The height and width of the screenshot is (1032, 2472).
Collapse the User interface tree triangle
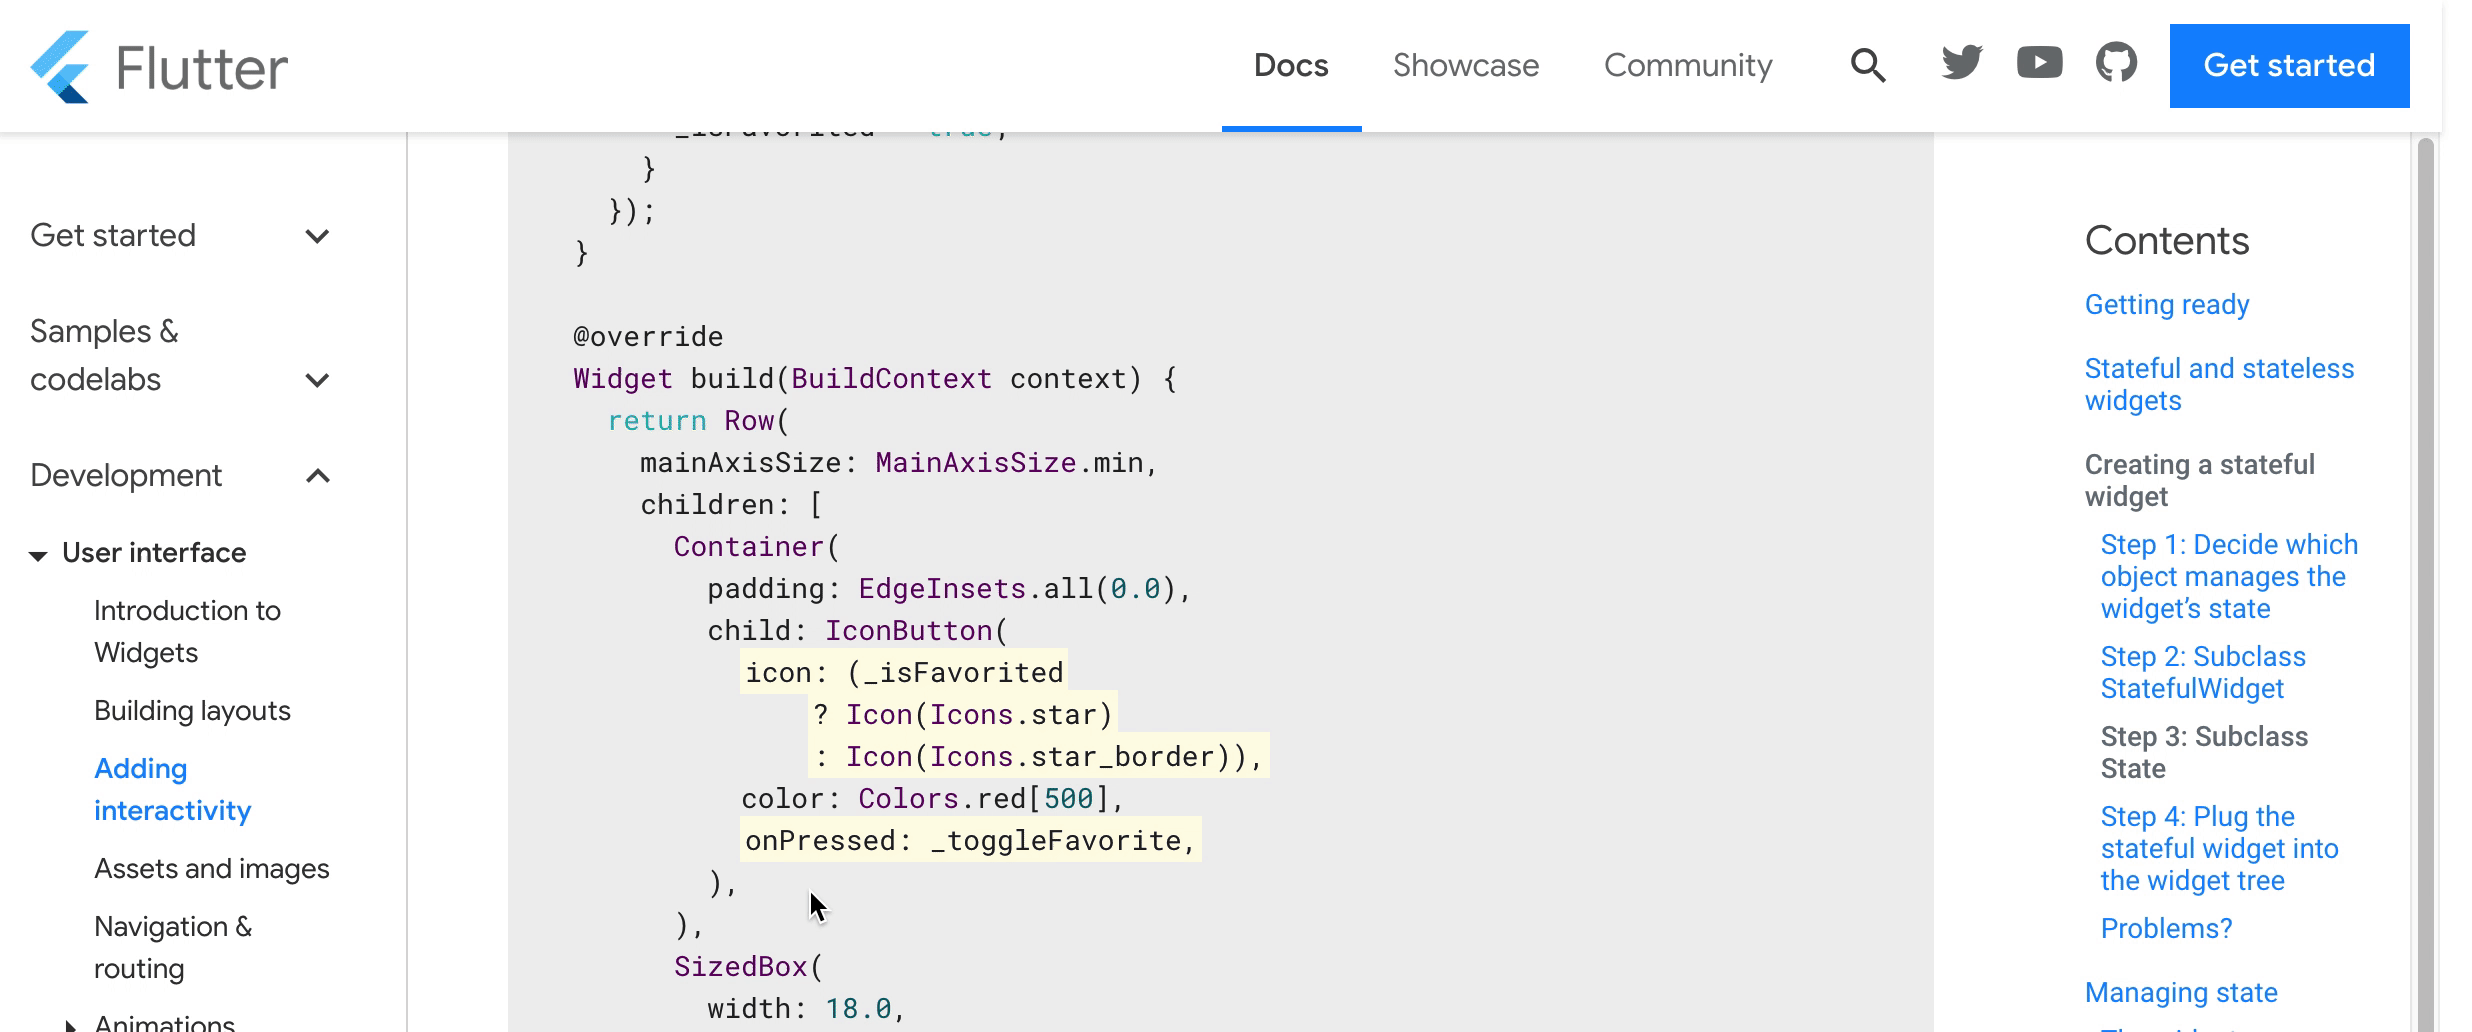[x=38, y=556]
